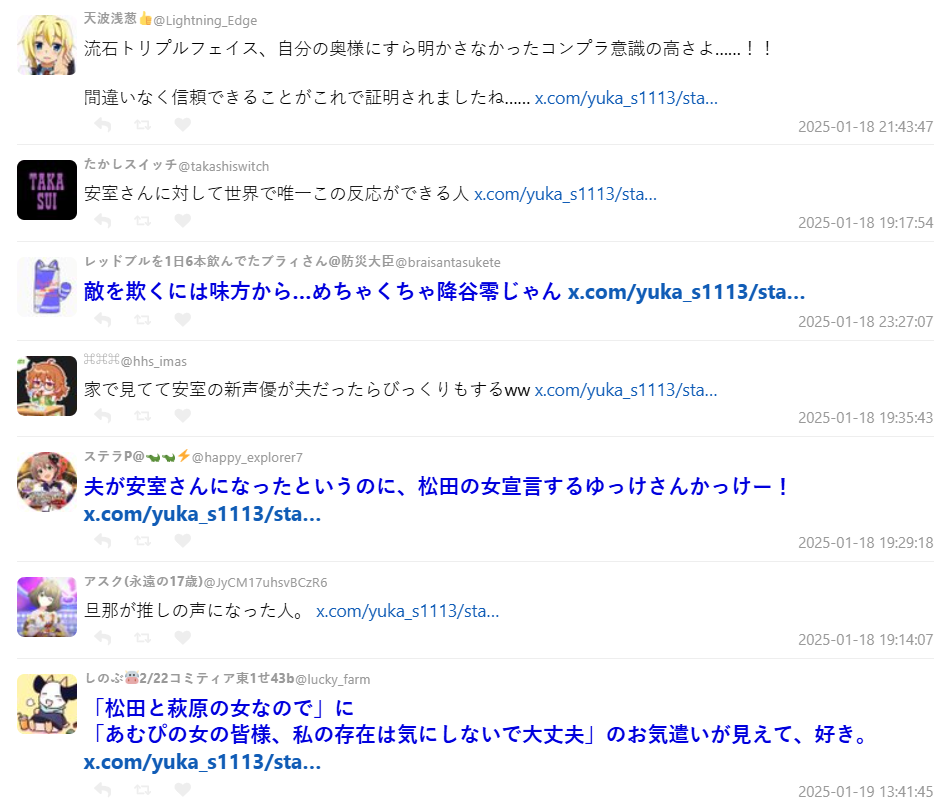
Task: Retweet the Lightning_Edge tweet
Action: (x=143, y=125)
